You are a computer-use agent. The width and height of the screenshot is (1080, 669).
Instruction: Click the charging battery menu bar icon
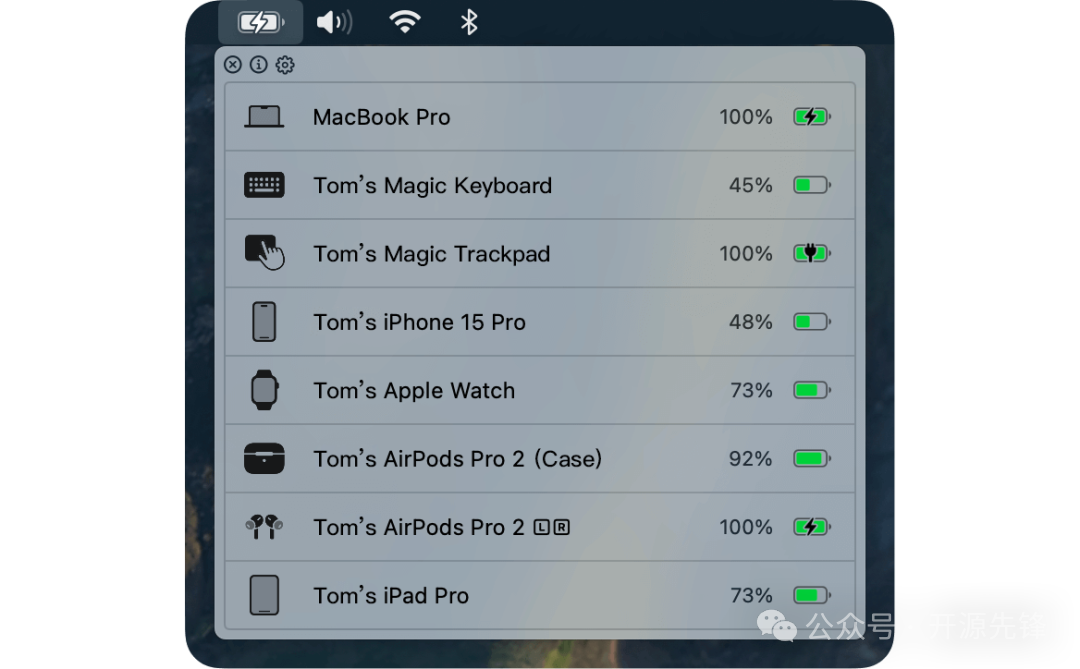pyautogui.click(x=260, y=21)
